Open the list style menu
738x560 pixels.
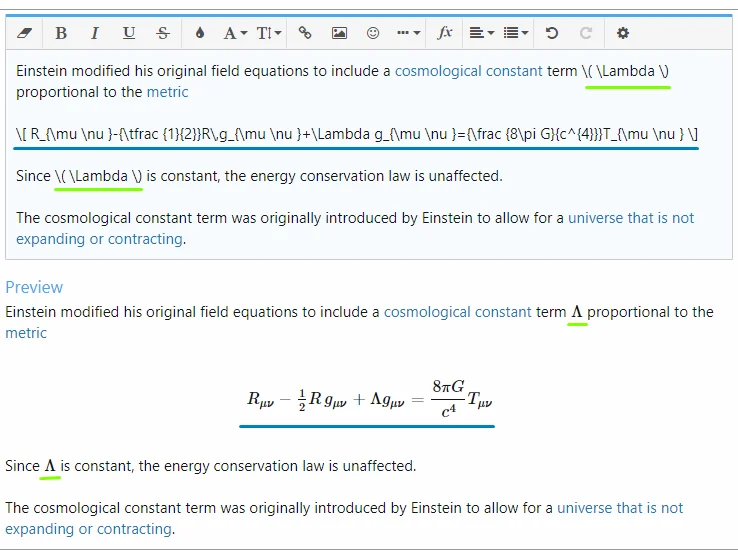coord(516,33)
